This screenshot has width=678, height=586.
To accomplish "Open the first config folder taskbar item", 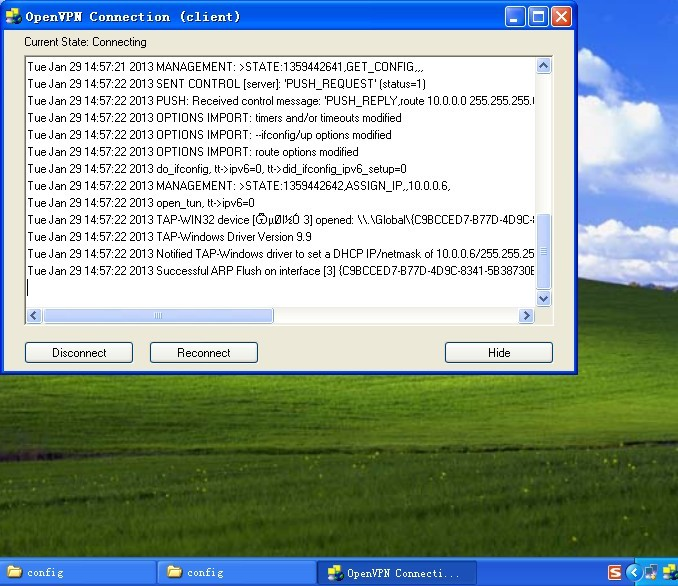I will click(x=78, y=573).
